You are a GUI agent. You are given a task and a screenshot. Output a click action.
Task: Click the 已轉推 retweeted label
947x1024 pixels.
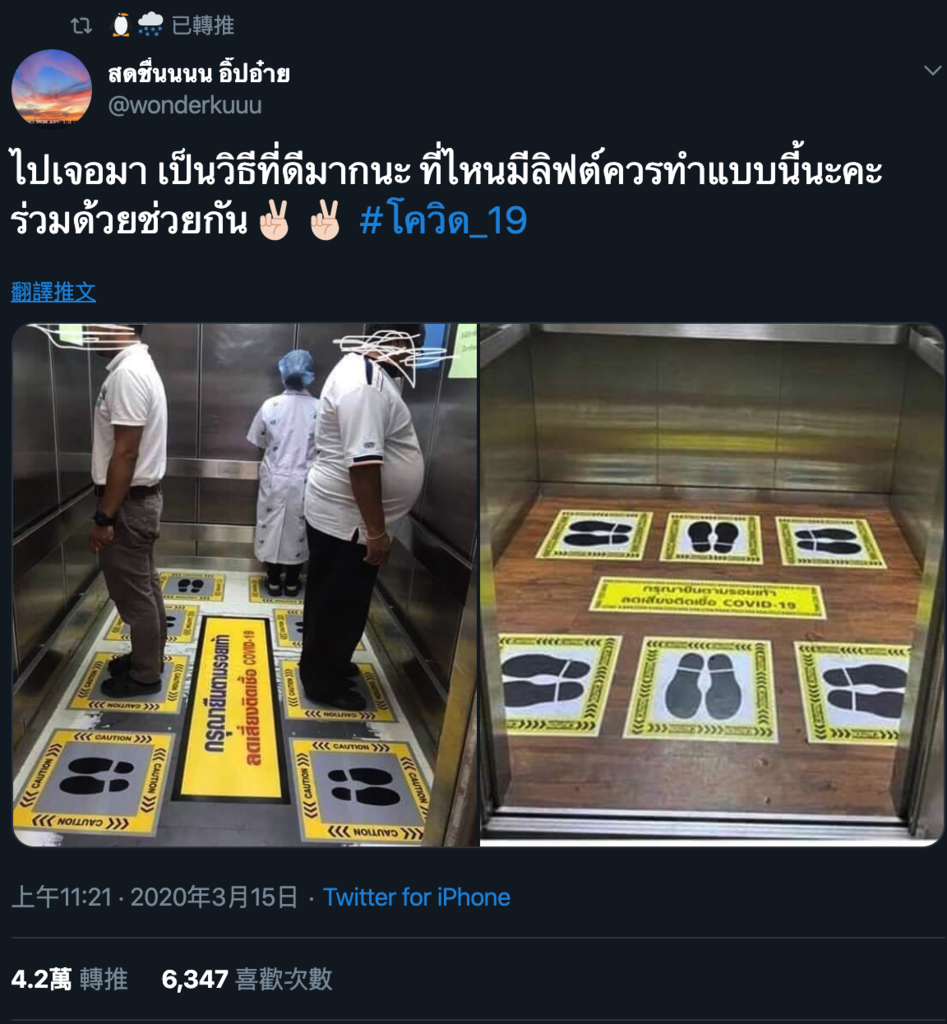[x=202, y=25]
